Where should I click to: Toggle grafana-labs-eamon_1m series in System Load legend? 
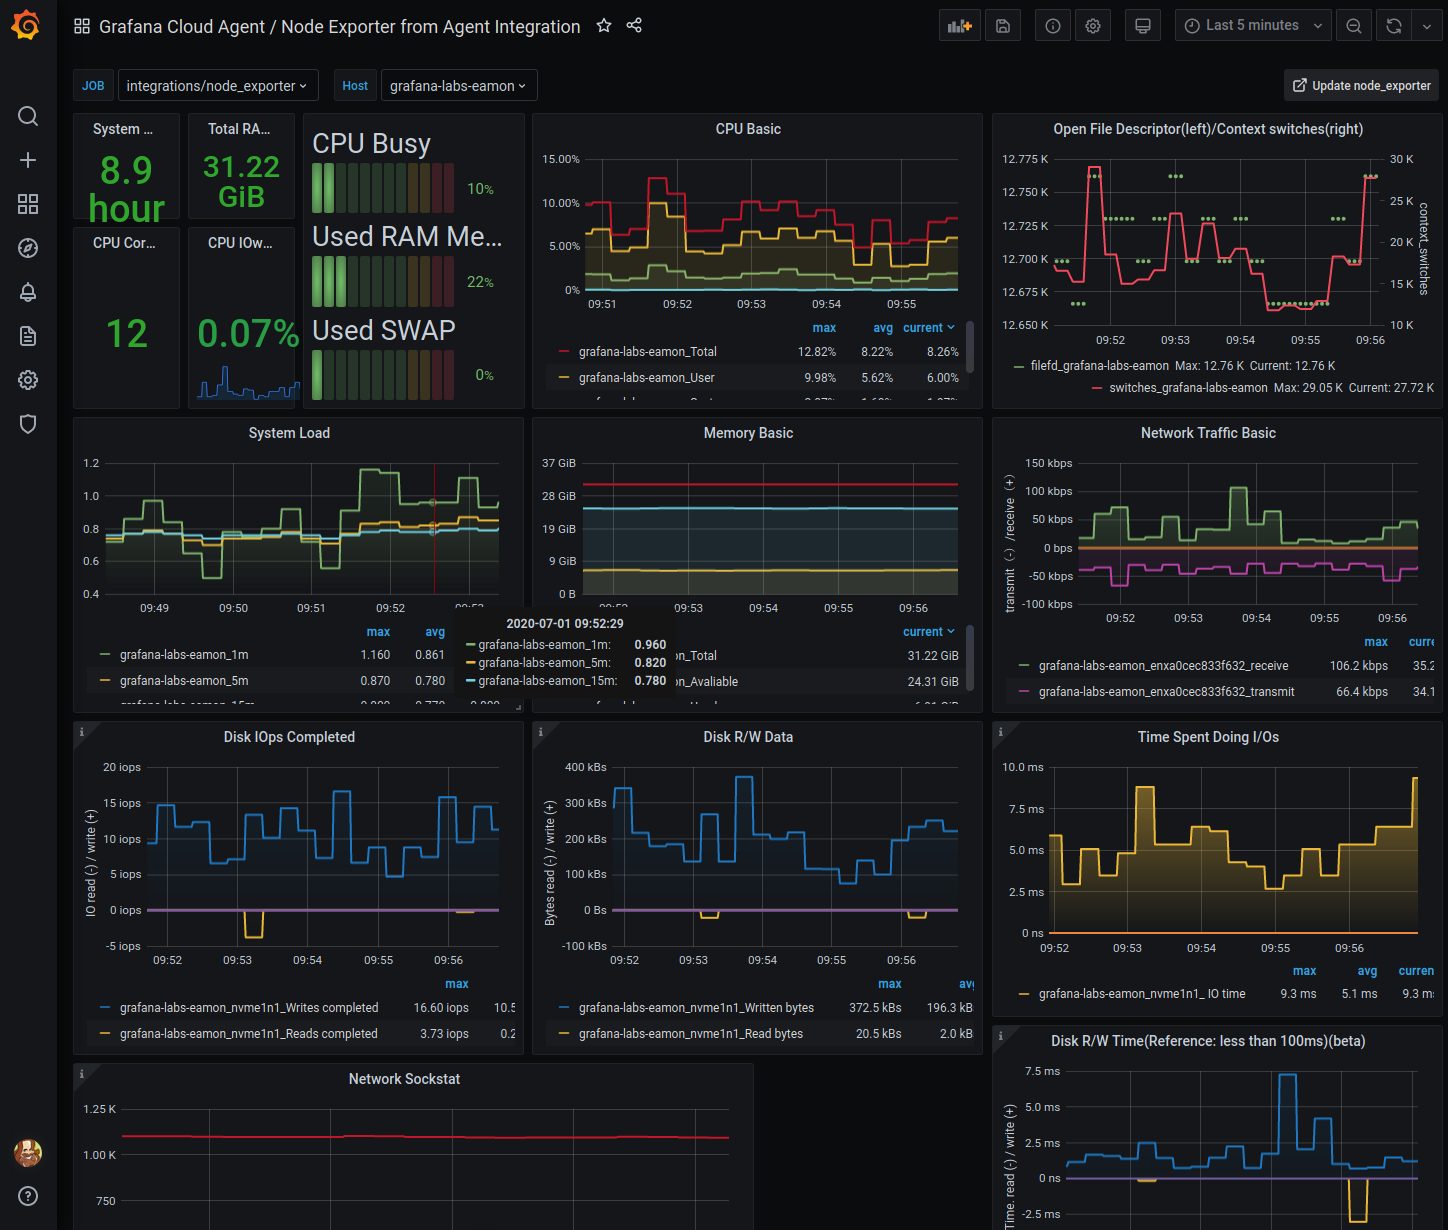coord(184,655)
